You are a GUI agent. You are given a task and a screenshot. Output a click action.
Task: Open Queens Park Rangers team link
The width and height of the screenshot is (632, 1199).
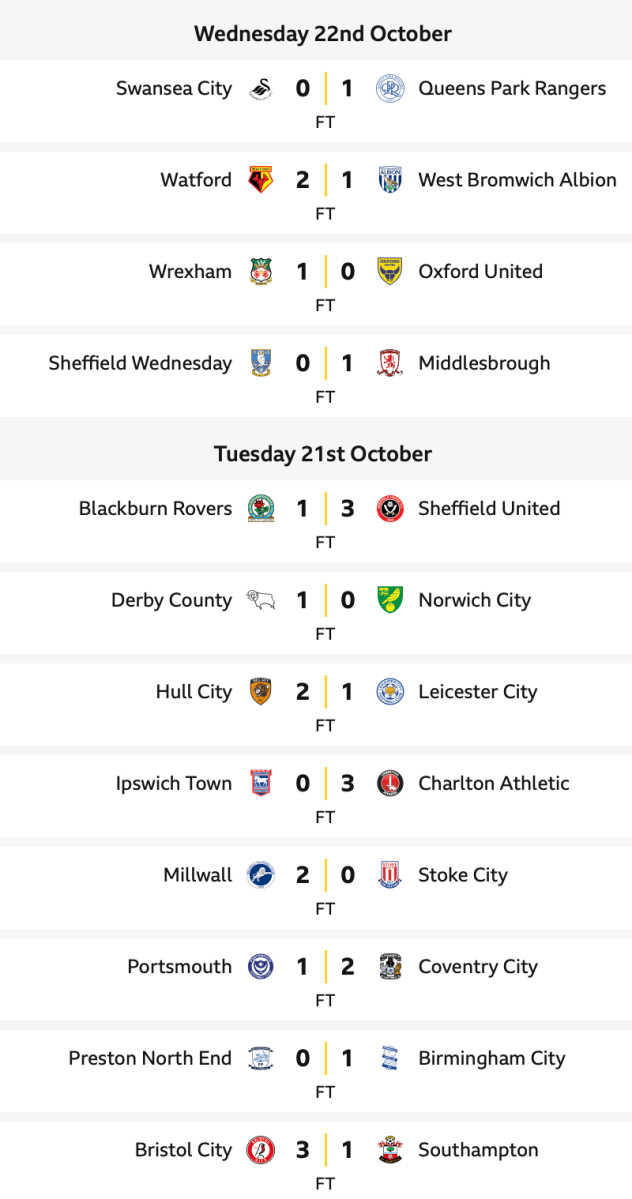[512, 89]
